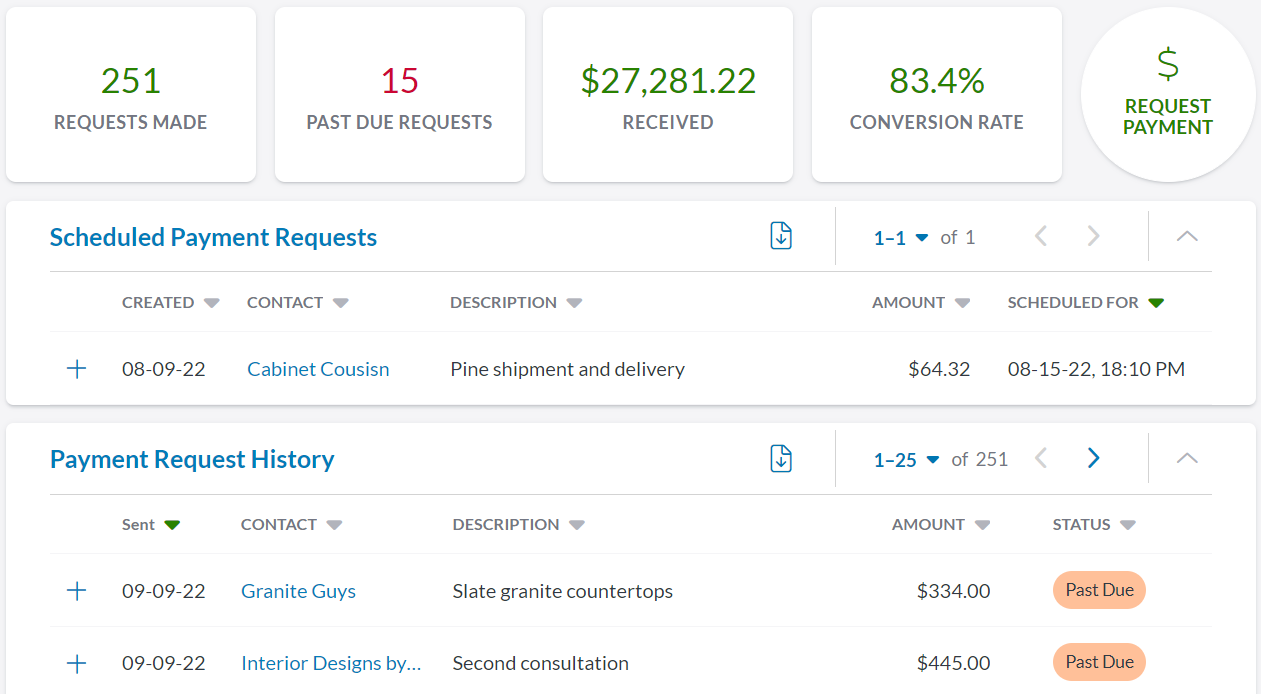Collapse the Payment Request History panel
The height and width of the screenshot is (694, 1261).
(1186, 459)
